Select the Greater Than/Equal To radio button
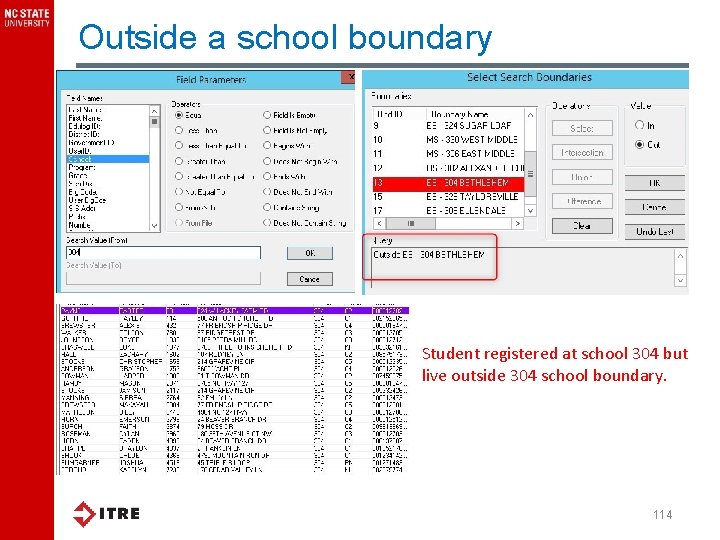This screenshot has width=720, height=540. [x=180, y=176]
